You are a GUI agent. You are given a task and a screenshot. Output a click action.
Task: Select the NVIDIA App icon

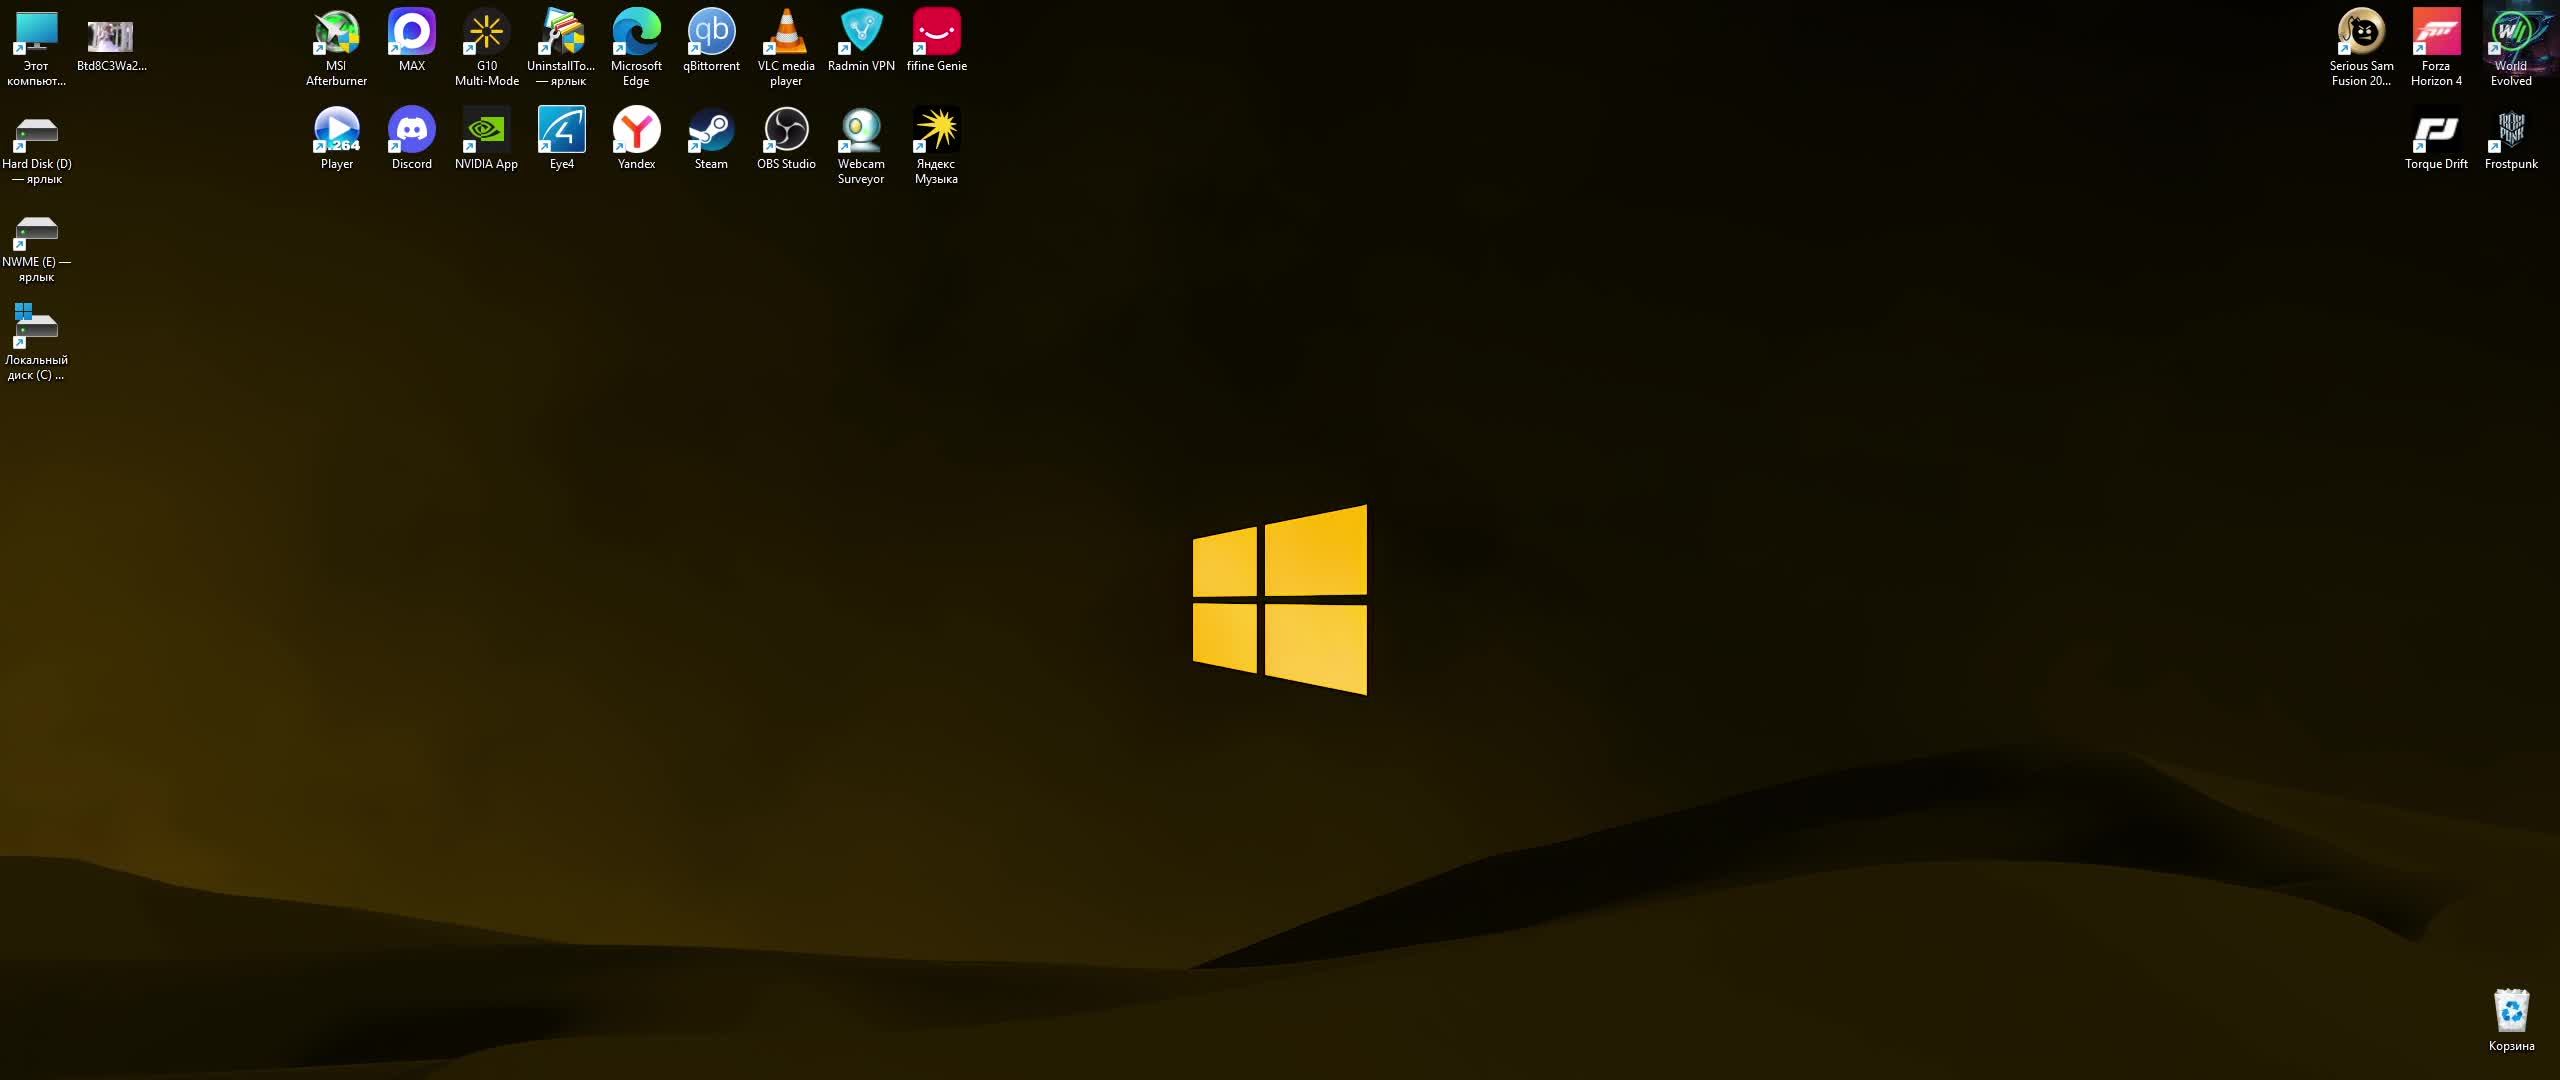[x=486, y=131]
